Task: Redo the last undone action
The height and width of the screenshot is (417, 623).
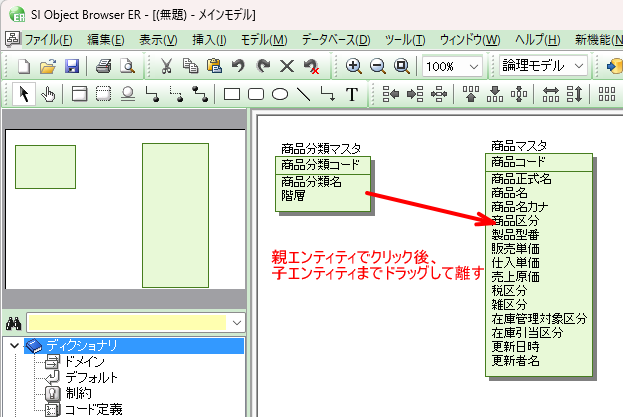Action: [263, 66]
